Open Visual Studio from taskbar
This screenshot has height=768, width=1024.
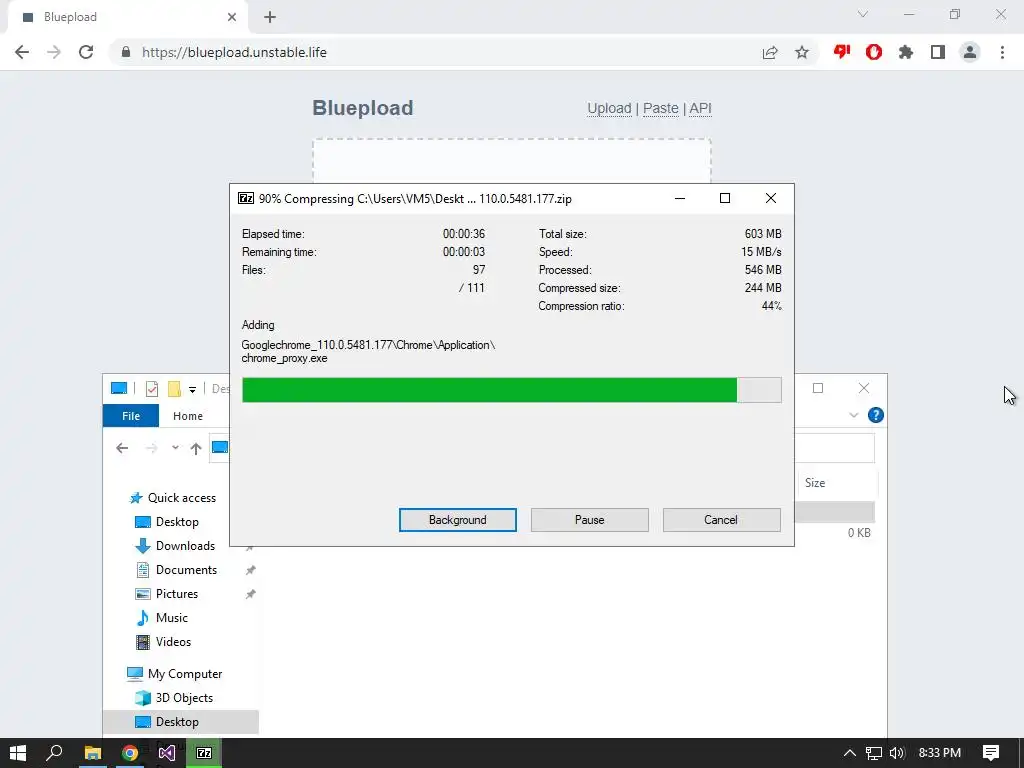[167, 753]
